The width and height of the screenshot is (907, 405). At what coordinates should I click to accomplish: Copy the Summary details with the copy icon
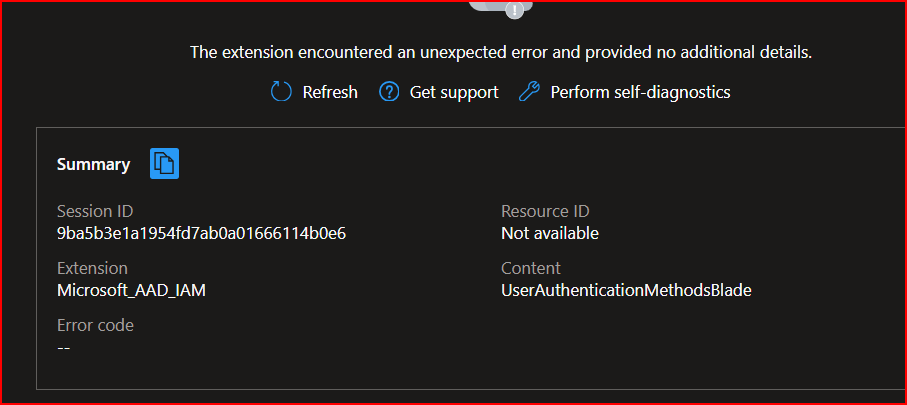(164, 164)
